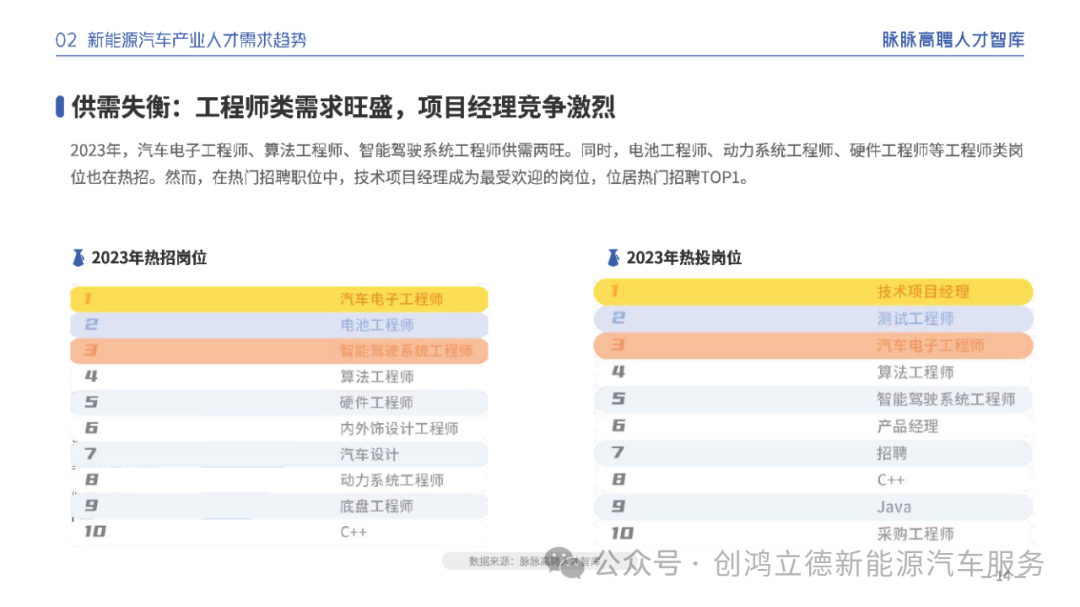
Task: Click the 采购工程师 row
Action: [915, 533]
